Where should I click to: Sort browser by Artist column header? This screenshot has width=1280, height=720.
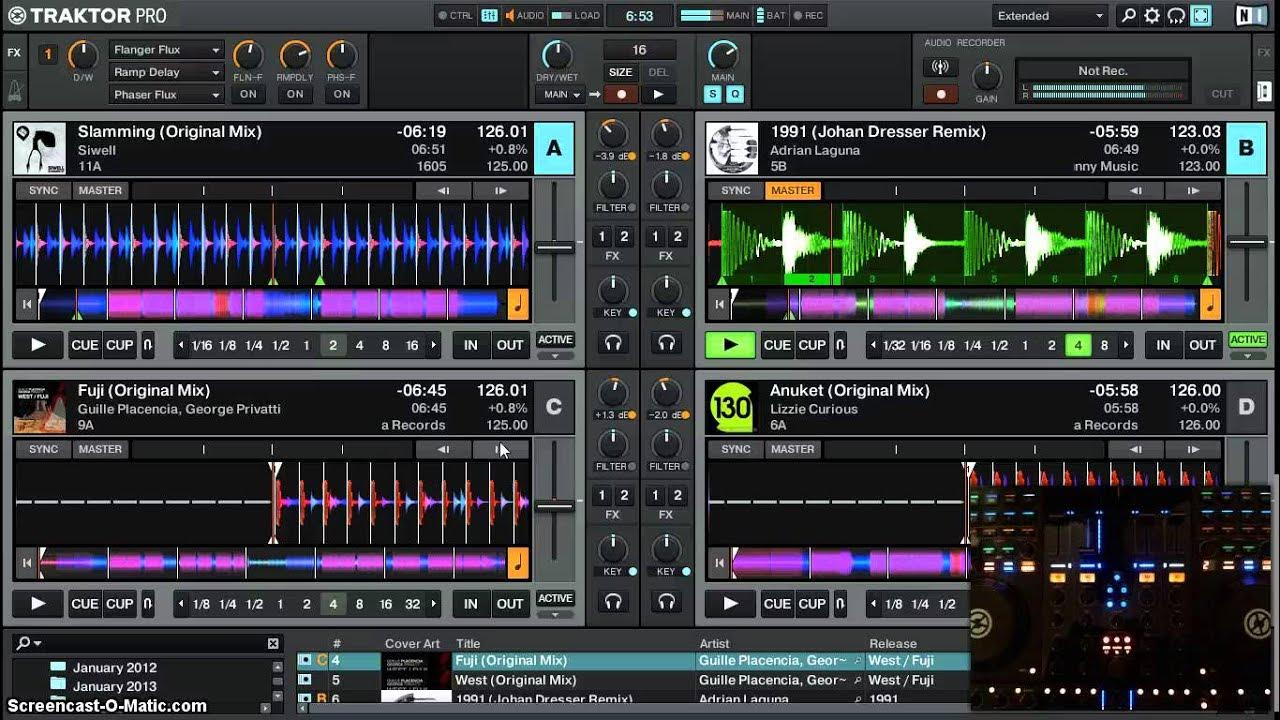[x=714, y=643]
